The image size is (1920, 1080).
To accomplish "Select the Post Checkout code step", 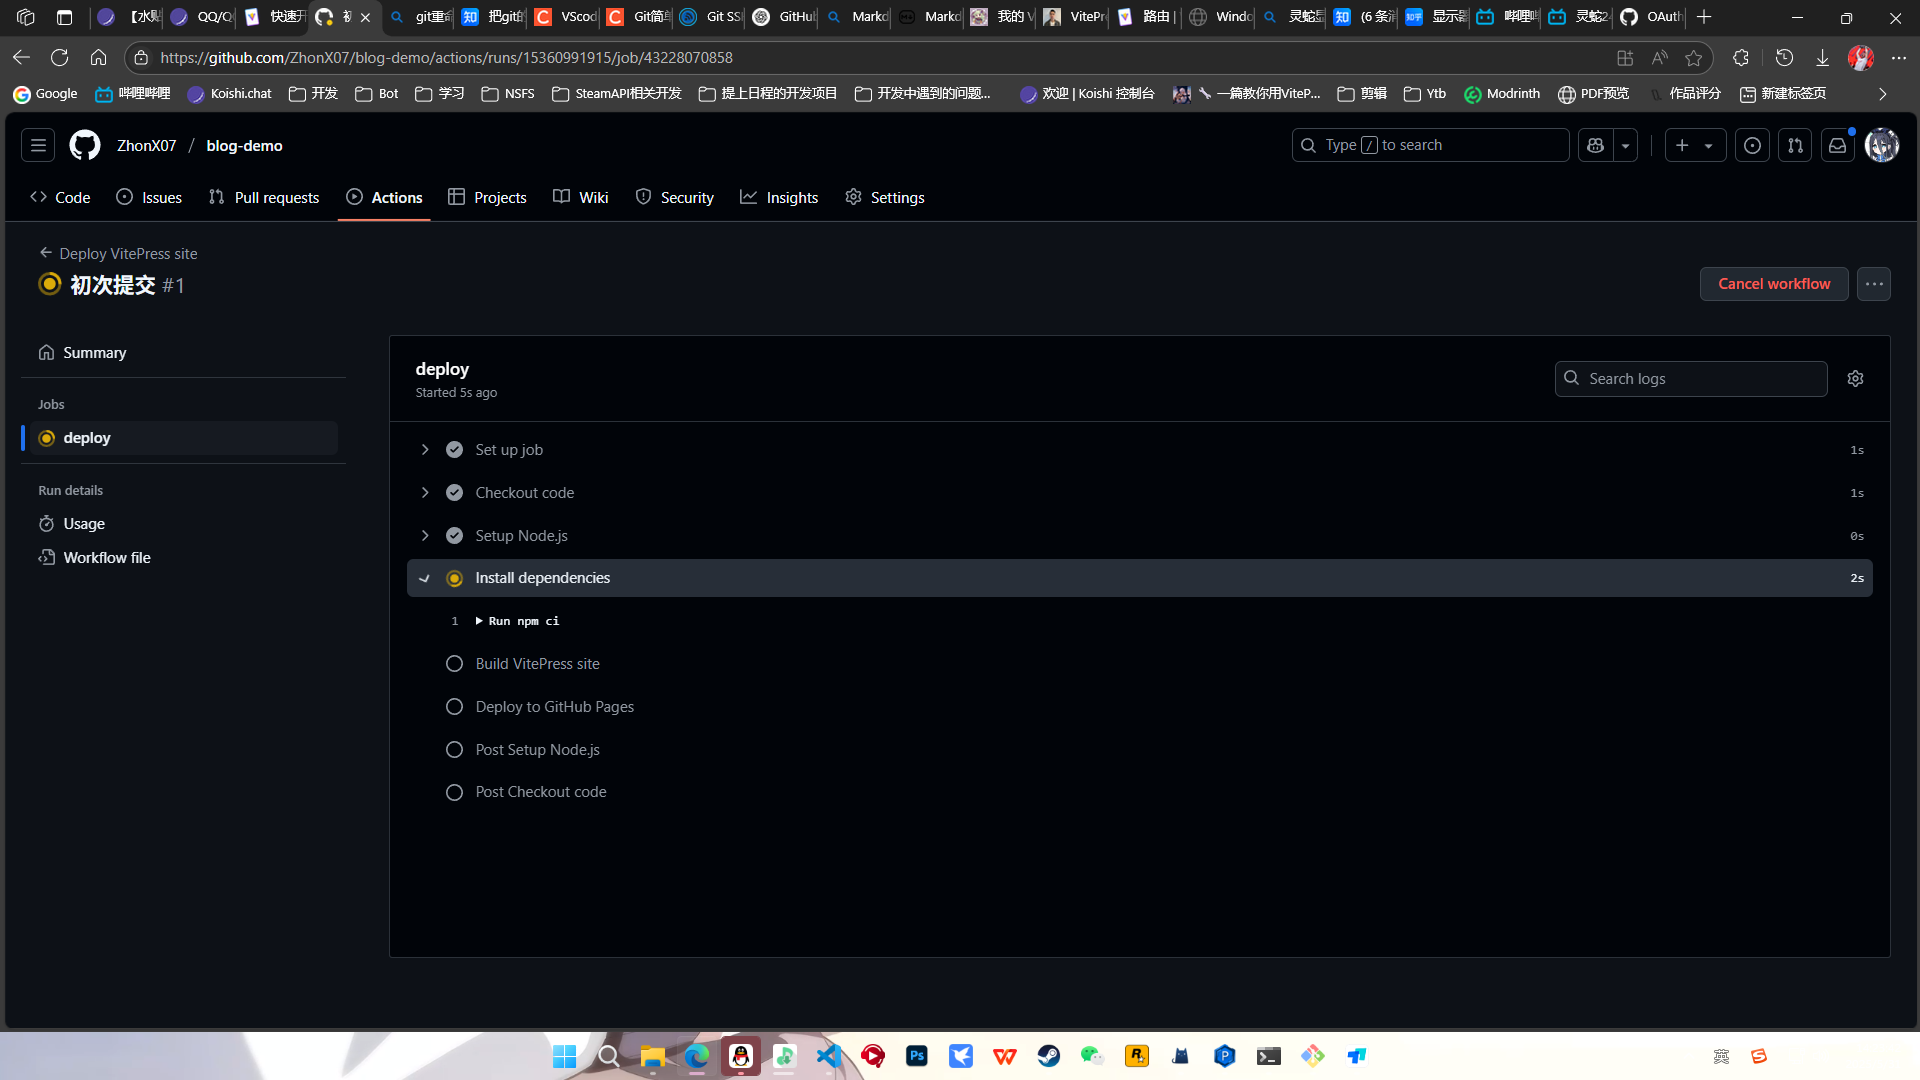I will (540, 792).
